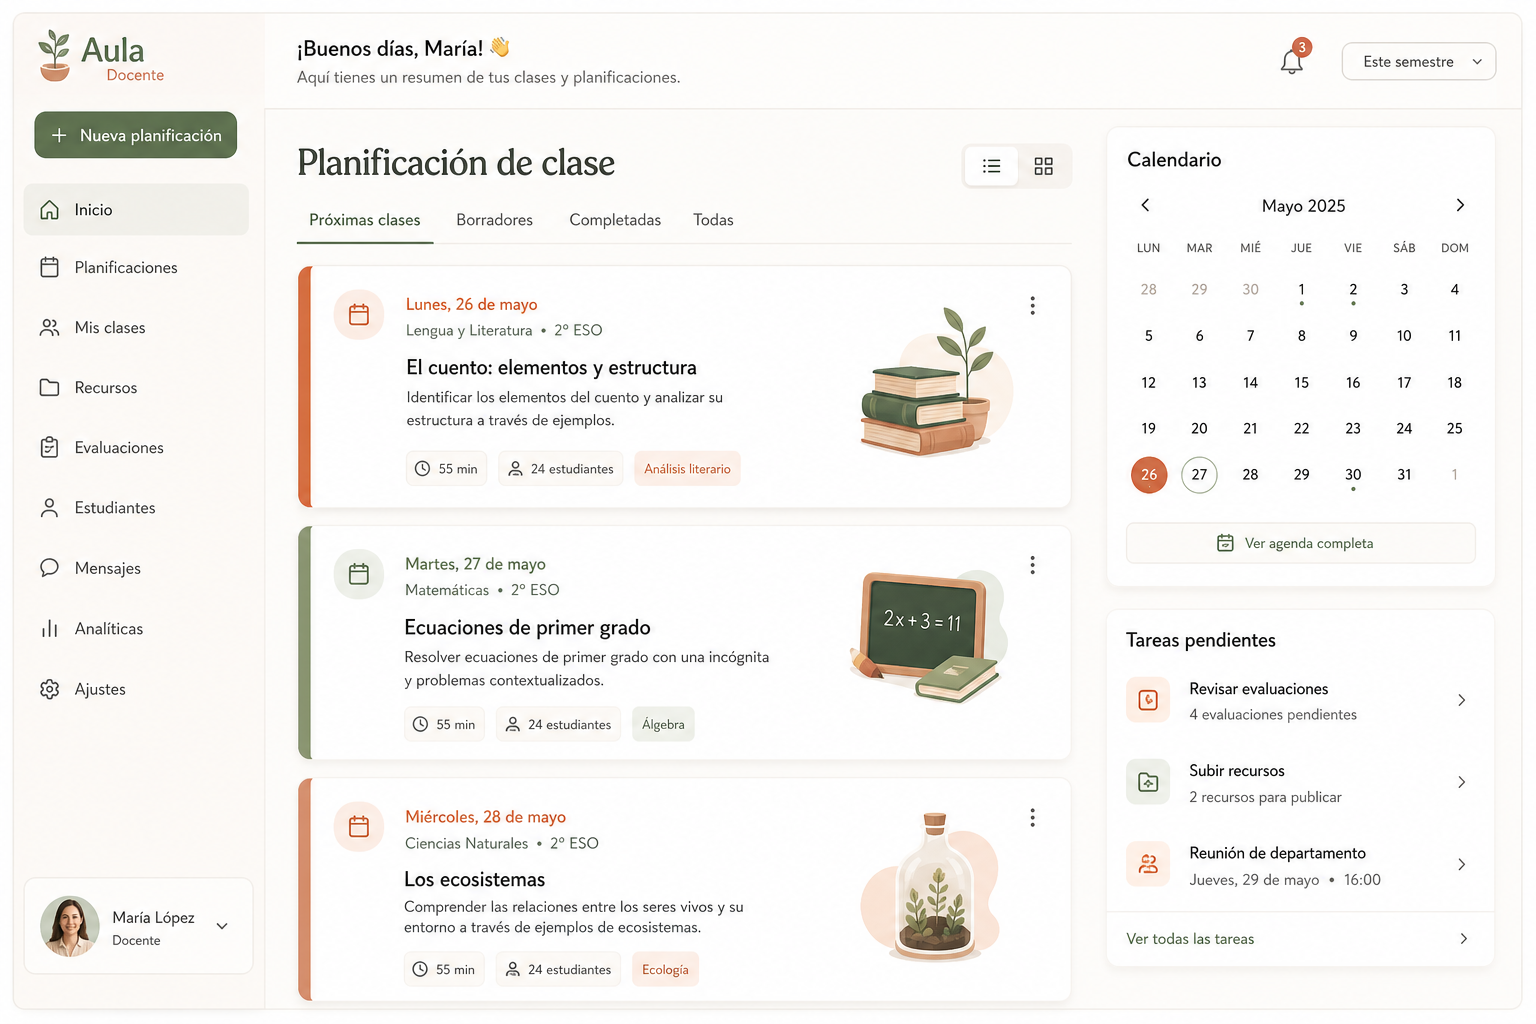This screenshot has height=1024, width=1536.
Task: Open Planificaciones in the sidebar
Action: 136,268
